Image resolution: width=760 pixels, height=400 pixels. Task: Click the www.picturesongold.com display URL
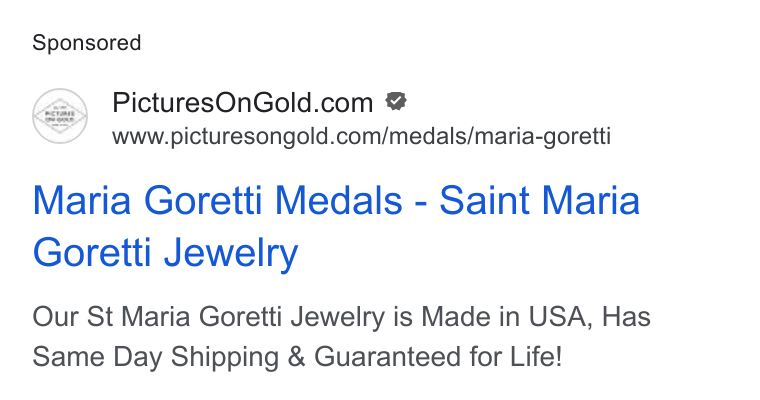click(361, 136)
